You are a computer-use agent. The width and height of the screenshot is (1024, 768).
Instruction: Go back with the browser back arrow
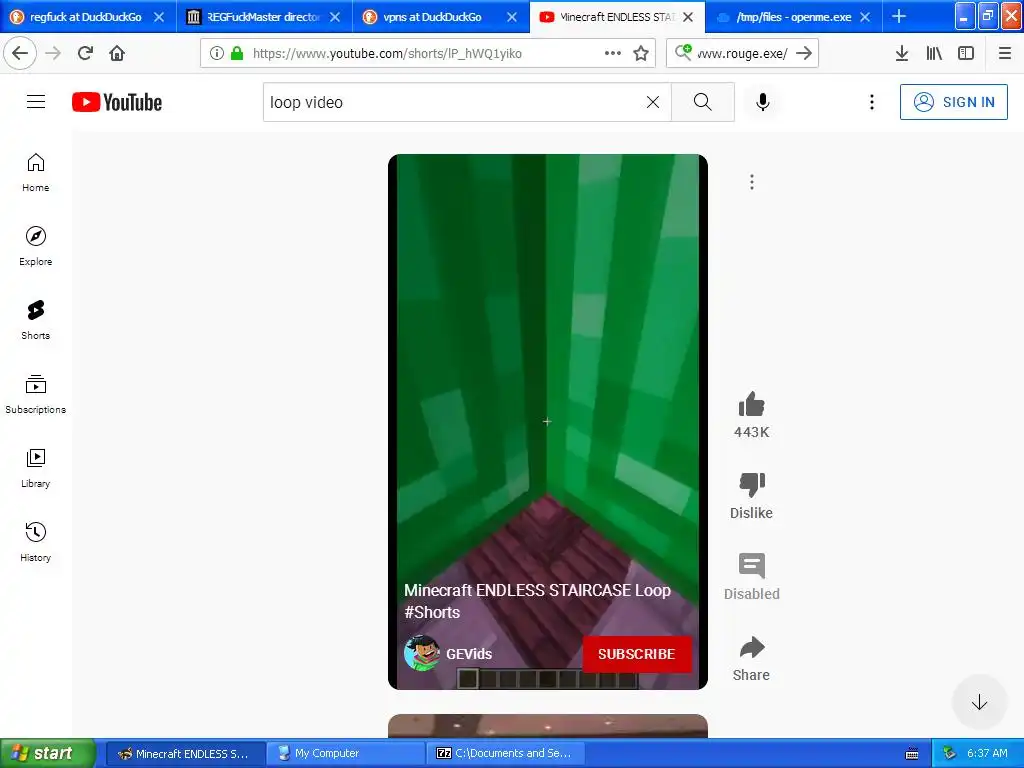(20, 53)
